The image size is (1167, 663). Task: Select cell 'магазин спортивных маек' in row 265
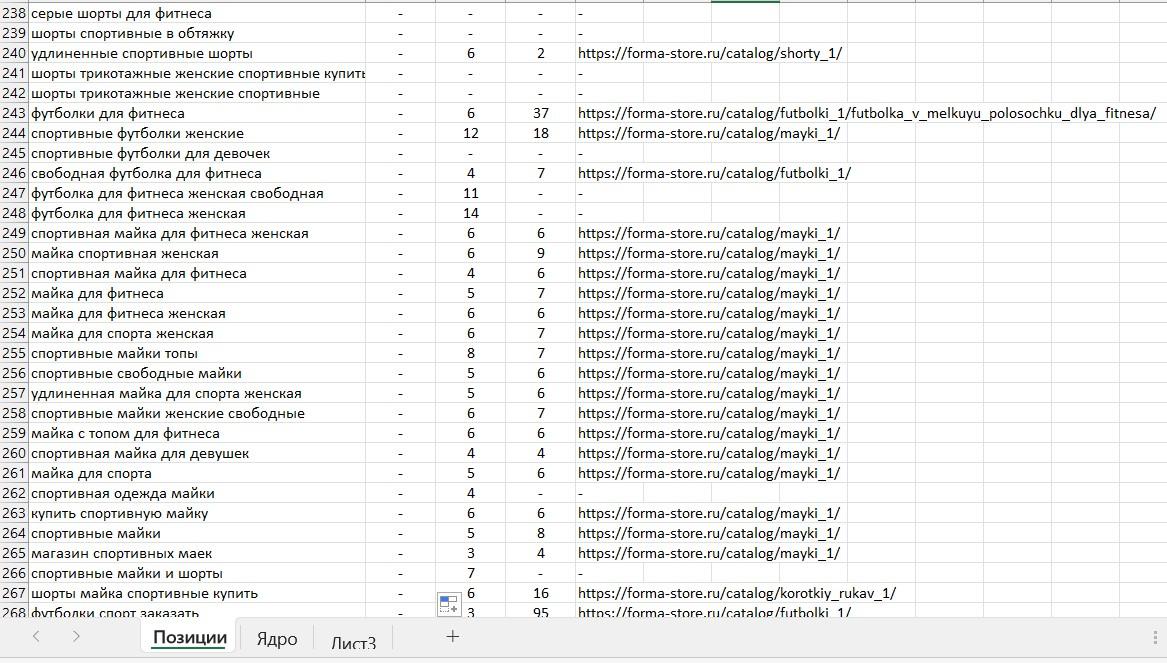point(197,553)
